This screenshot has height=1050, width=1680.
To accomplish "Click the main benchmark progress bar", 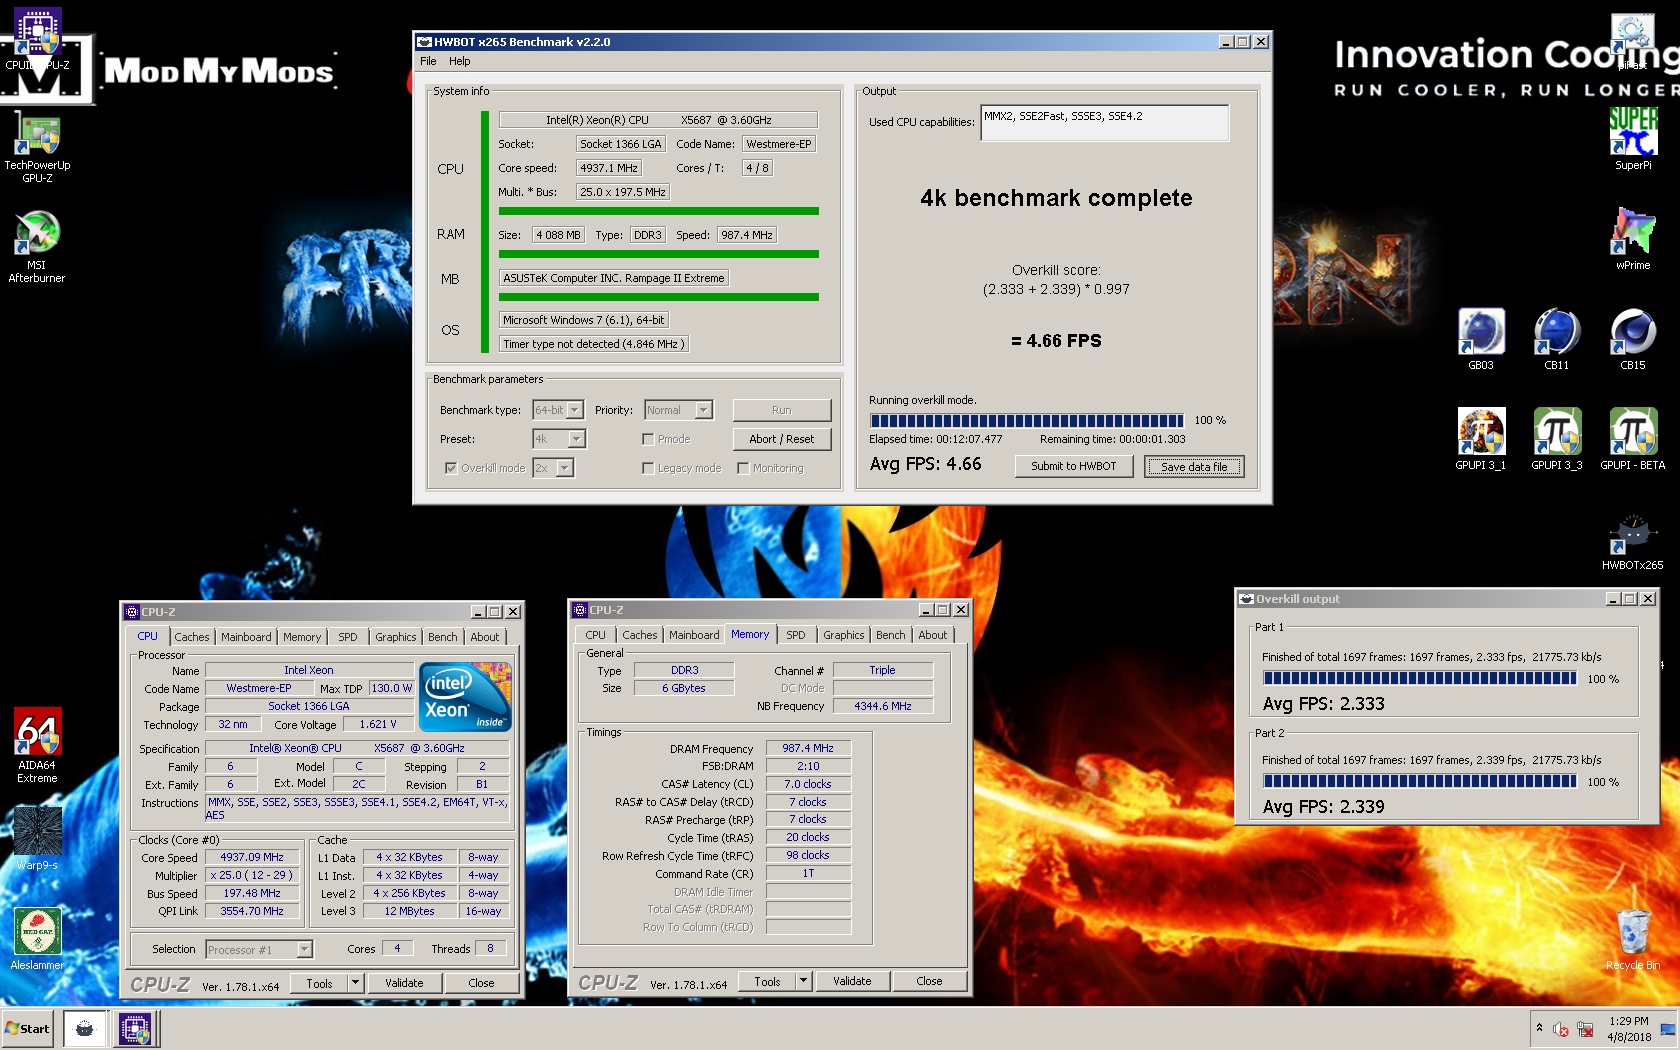I will tap(1027, 421).
